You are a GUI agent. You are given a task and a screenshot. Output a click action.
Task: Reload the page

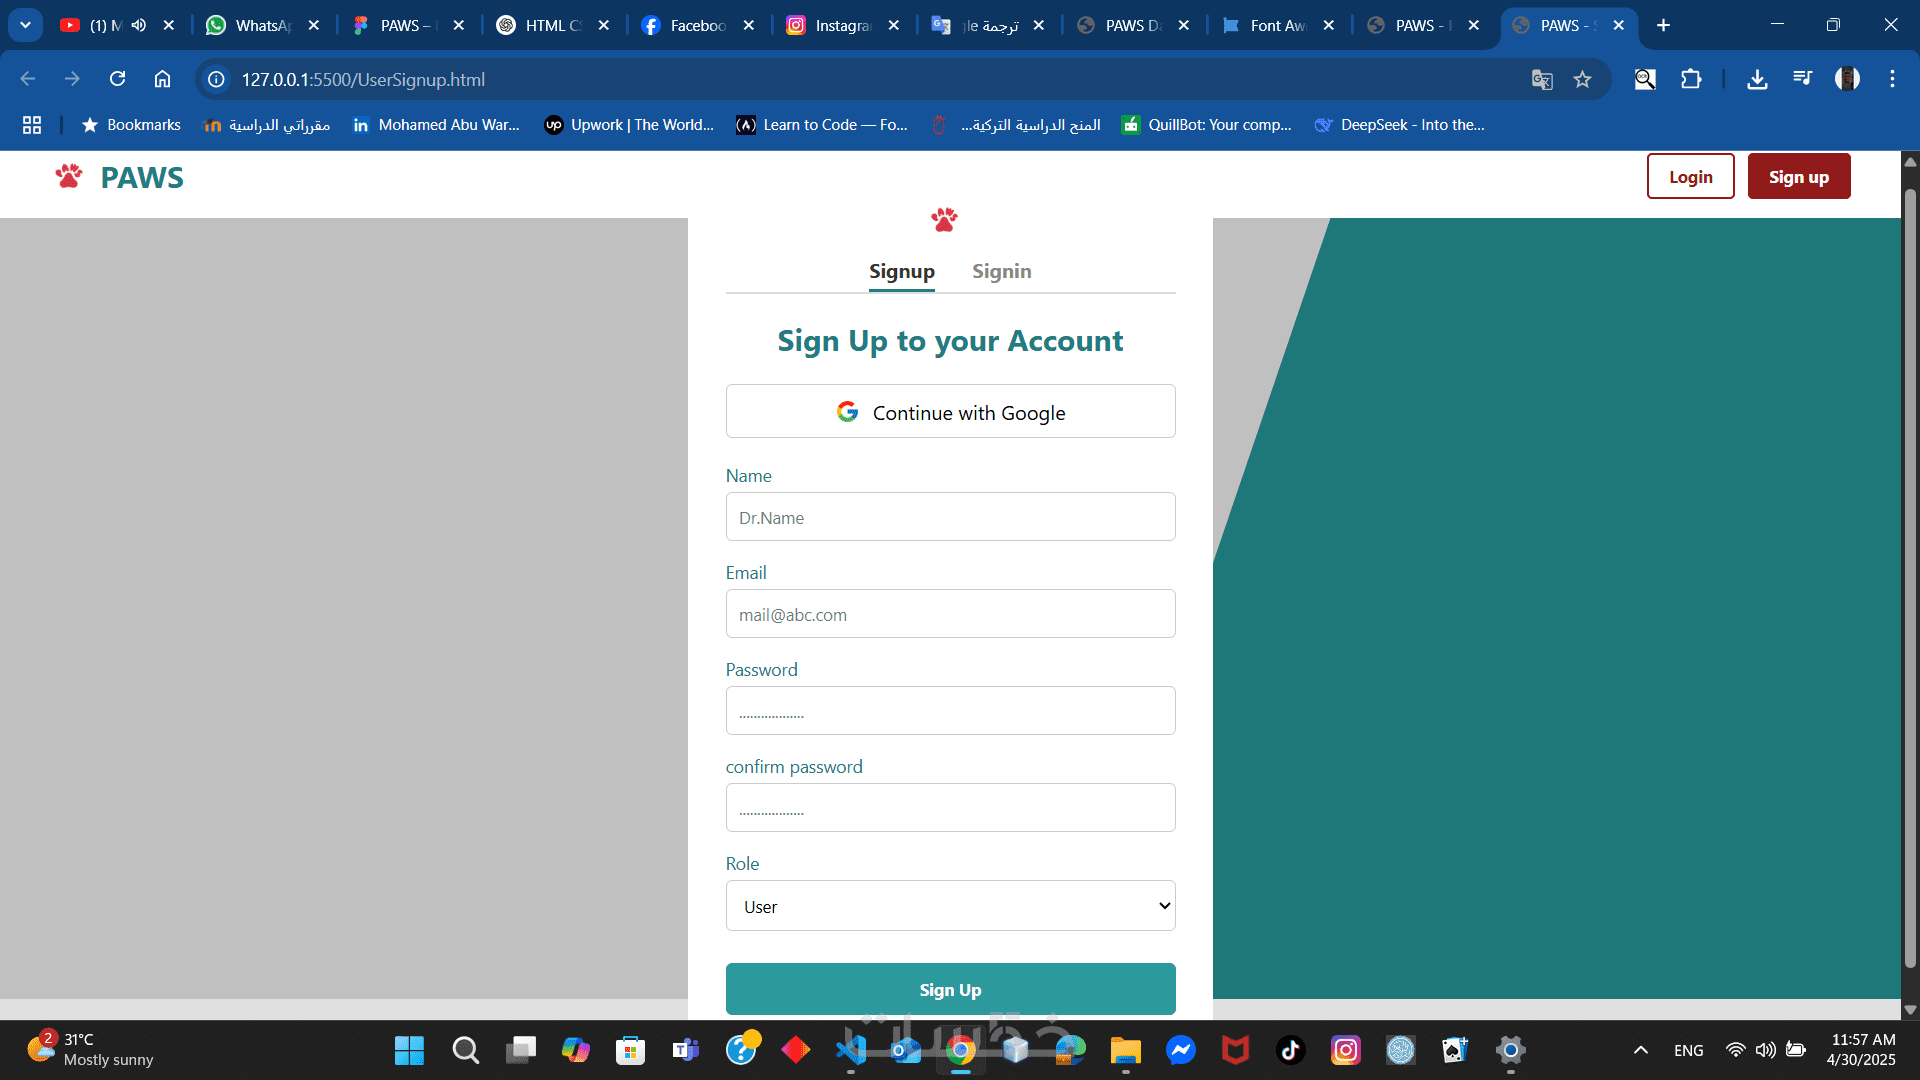tap(118, 79)
